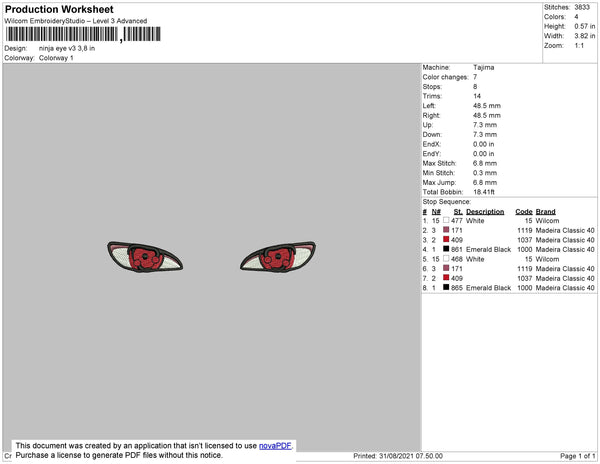
Task: Click the 'Color changes:' label
Action: [x=445, y=77]
